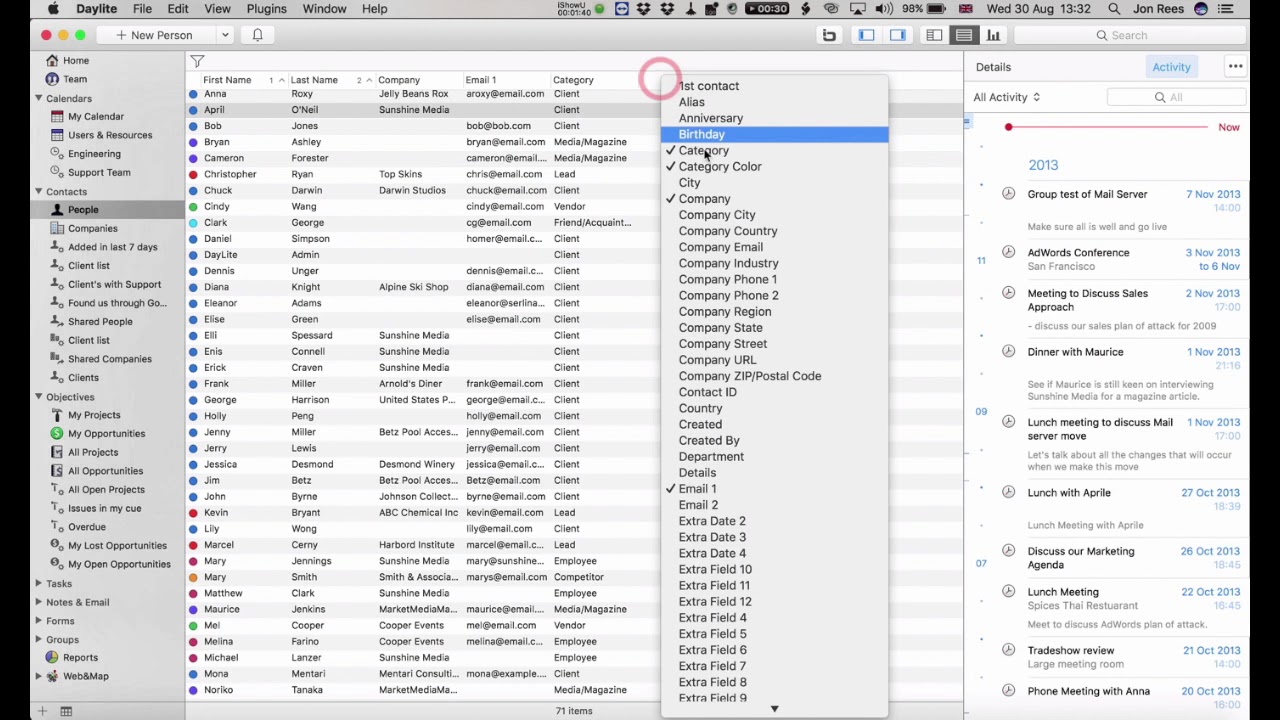Click the volume menu bar icon

[885, 9]
